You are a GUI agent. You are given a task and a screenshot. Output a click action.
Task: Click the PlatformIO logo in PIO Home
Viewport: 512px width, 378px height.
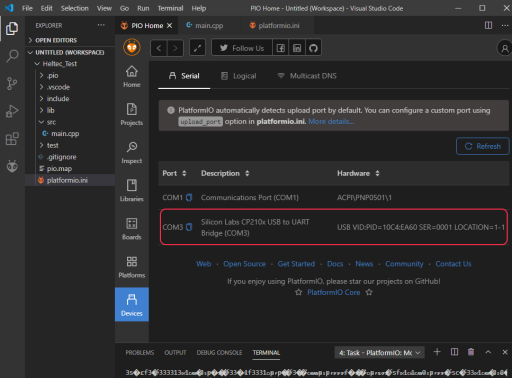pyautogui.click(x=132, y=47)
